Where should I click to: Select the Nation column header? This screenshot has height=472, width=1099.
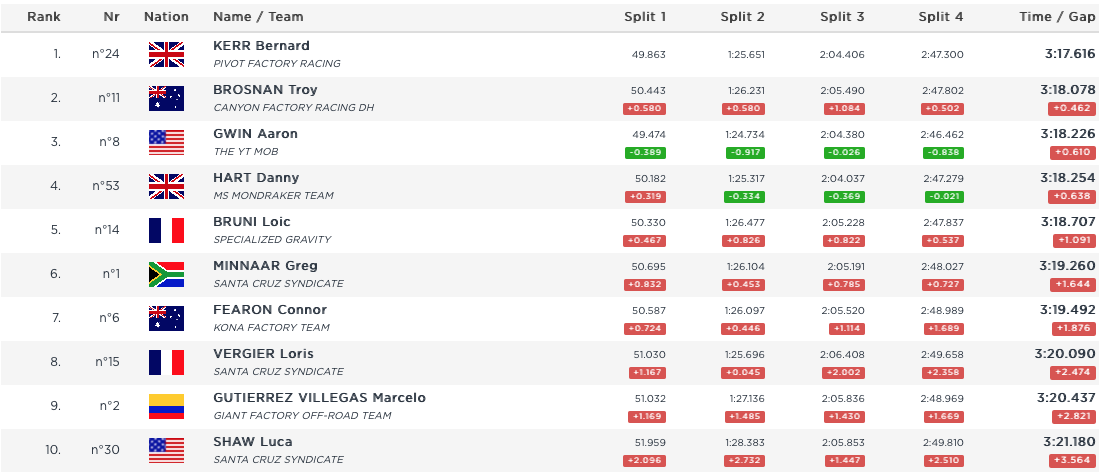pos(166,17)
